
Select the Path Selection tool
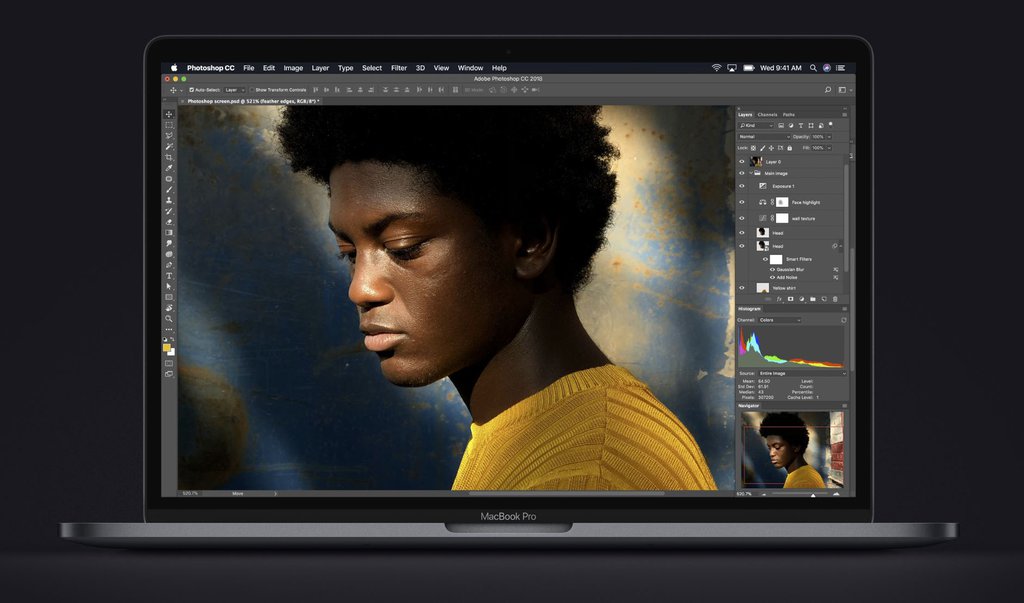point(169,286)
